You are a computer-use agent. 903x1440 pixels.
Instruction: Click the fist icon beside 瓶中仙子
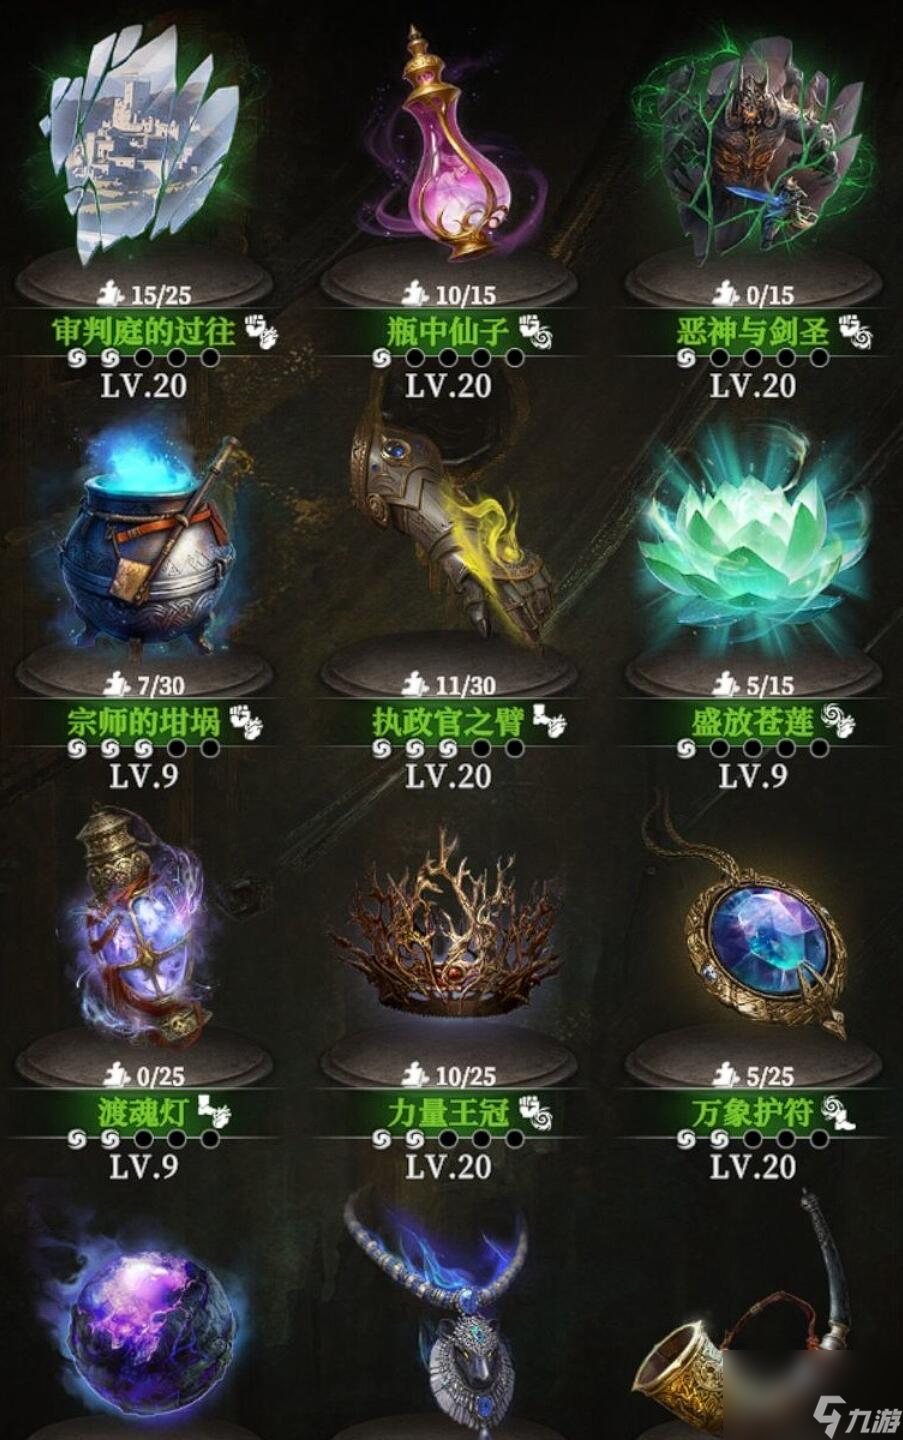[536, 331]
